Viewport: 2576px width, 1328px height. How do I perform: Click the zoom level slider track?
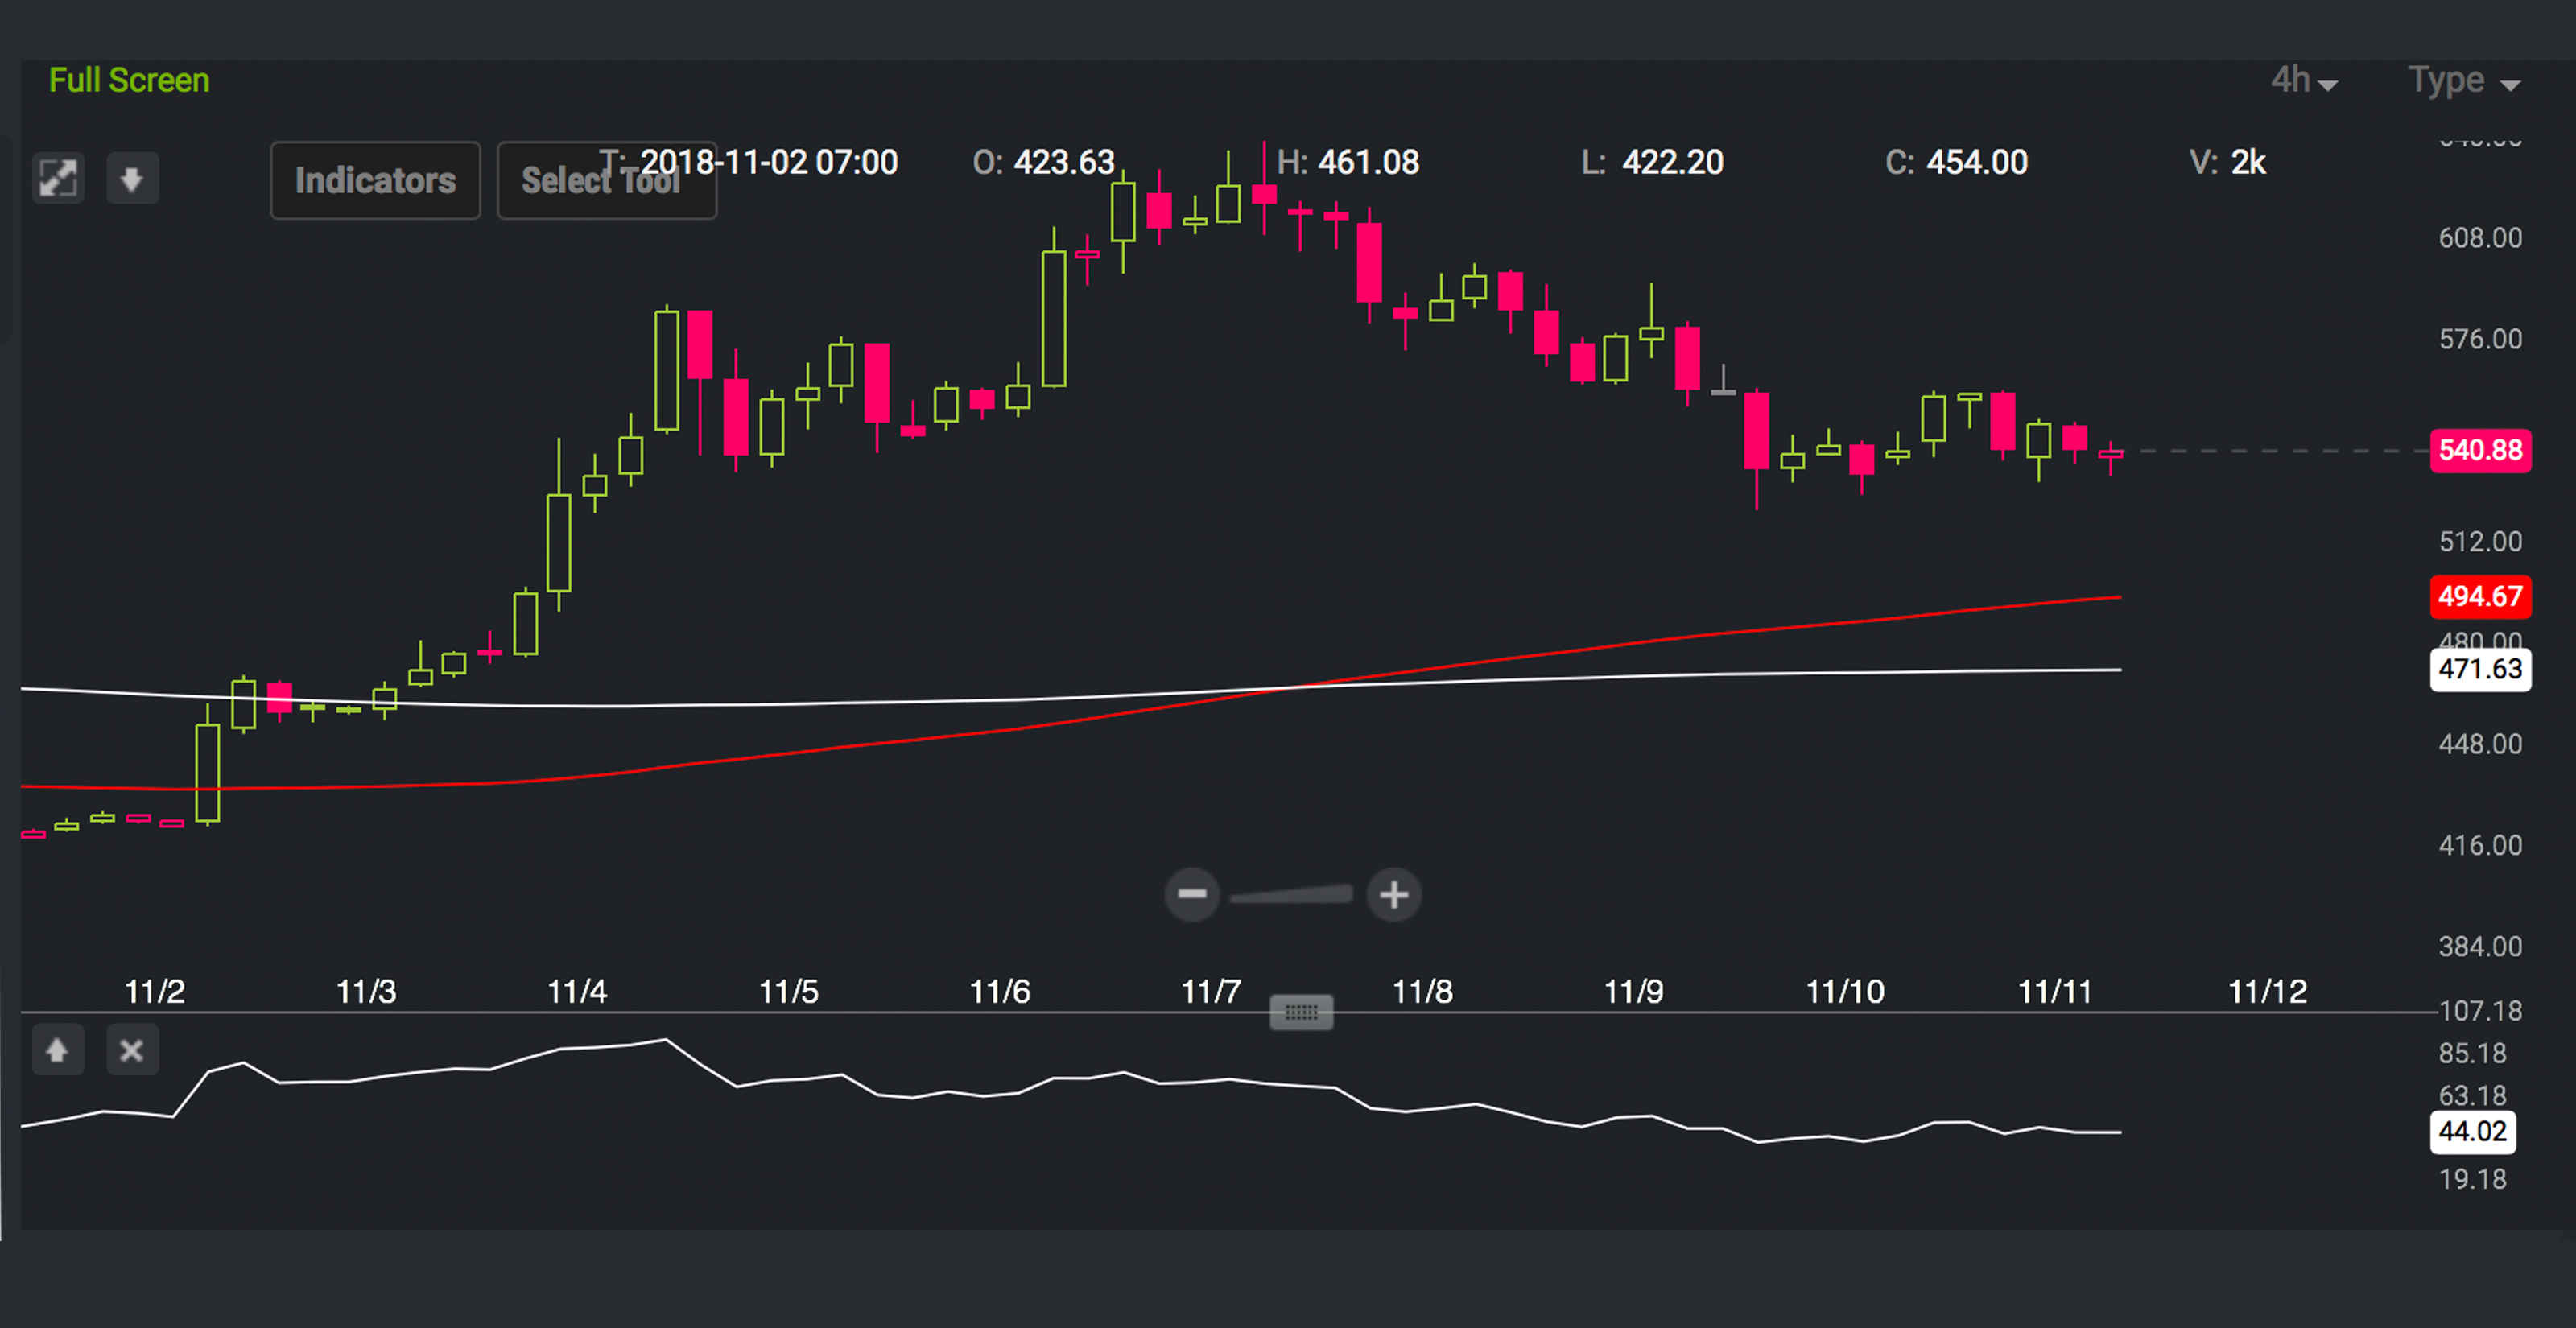click(1291, 894)
